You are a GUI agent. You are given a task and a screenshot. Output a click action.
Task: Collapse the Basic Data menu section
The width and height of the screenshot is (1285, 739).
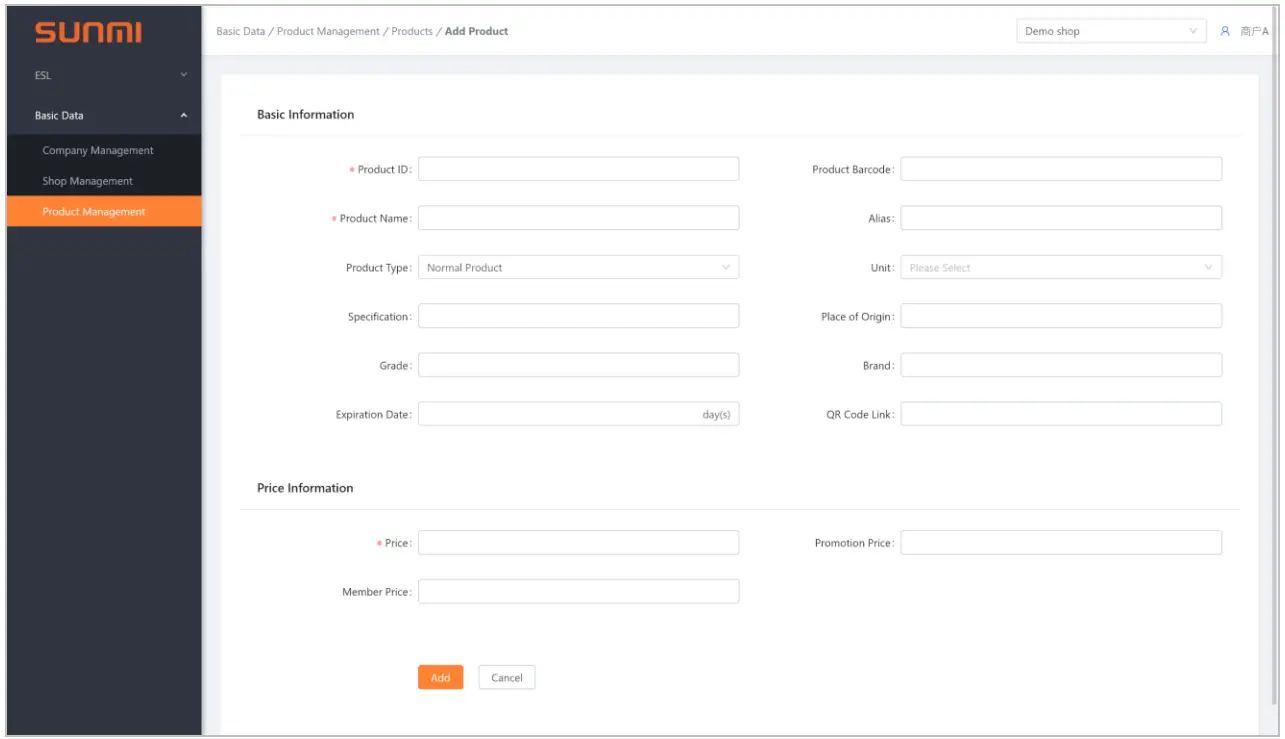pos(104,116)
